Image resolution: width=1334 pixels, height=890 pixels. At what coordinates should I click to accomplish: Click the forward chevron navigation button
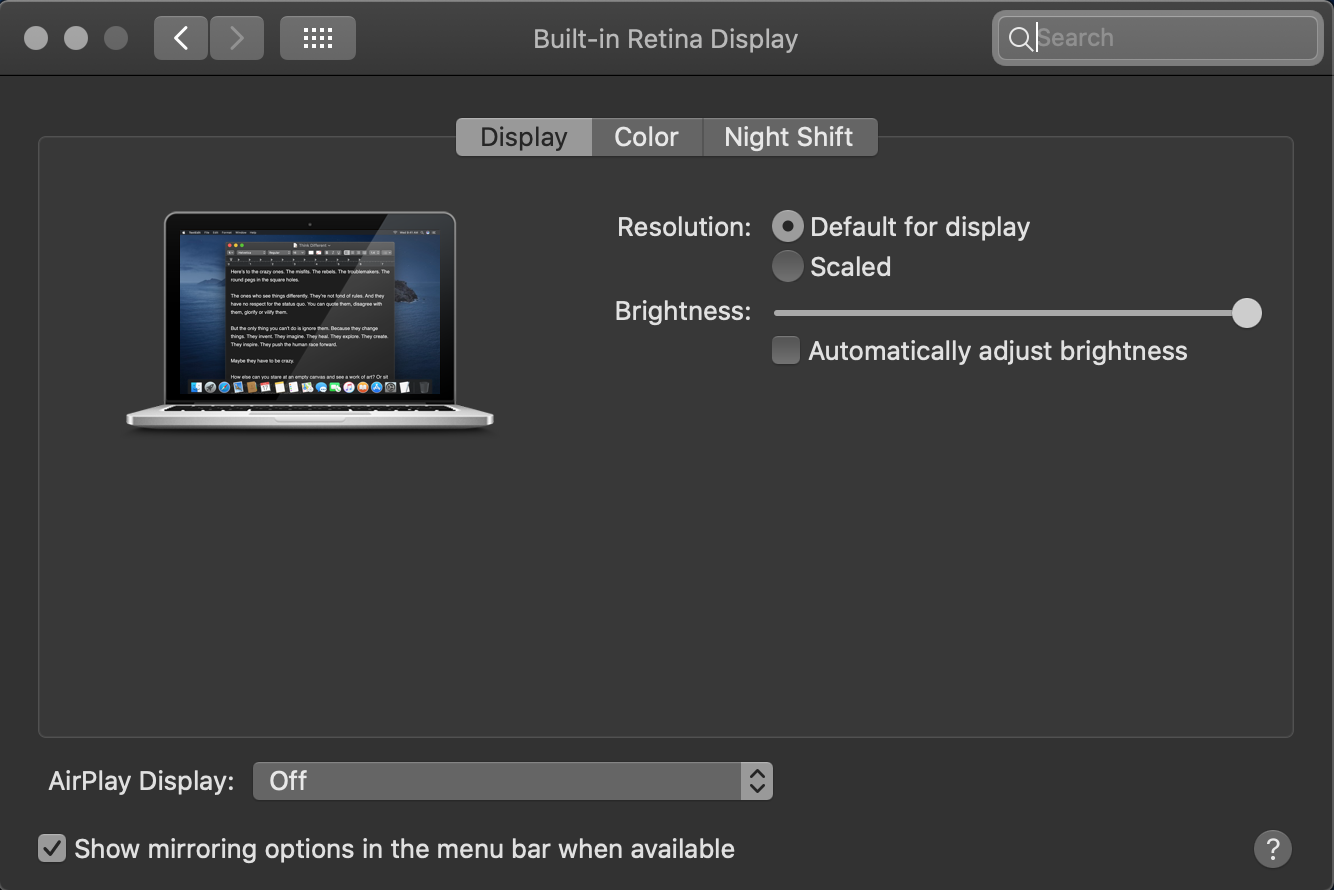237,38
